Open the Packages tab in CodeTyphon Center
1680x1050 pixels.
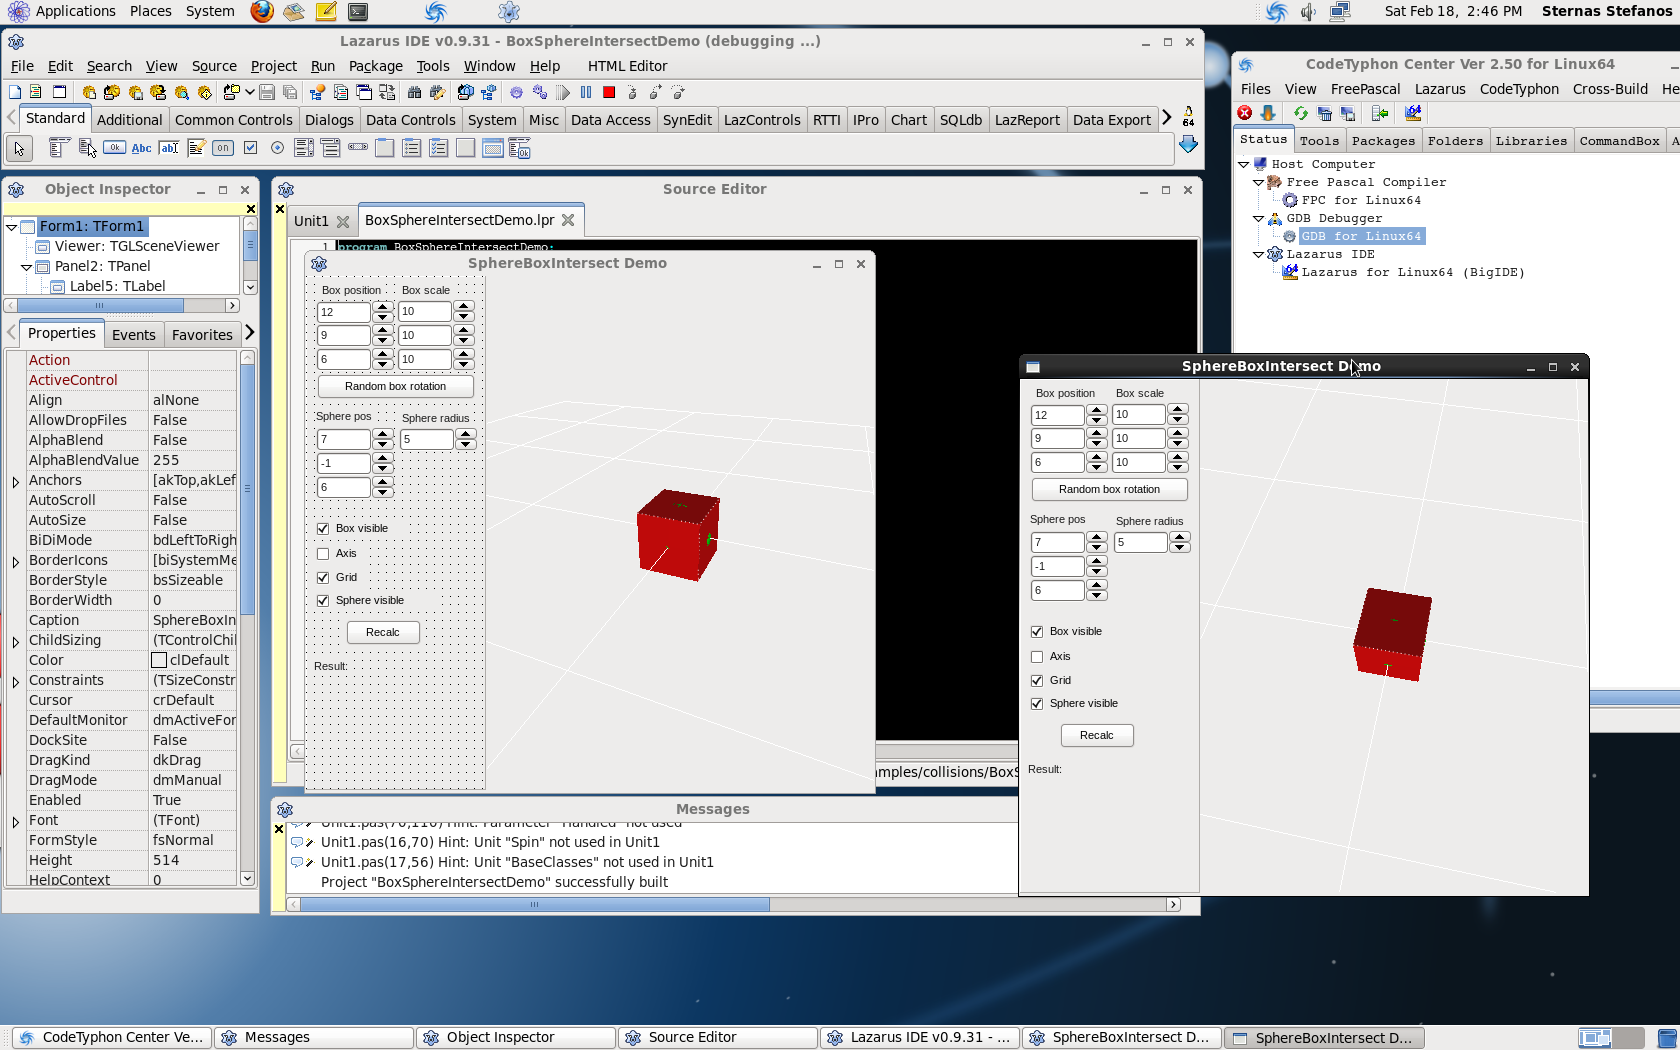(1383, 141)
